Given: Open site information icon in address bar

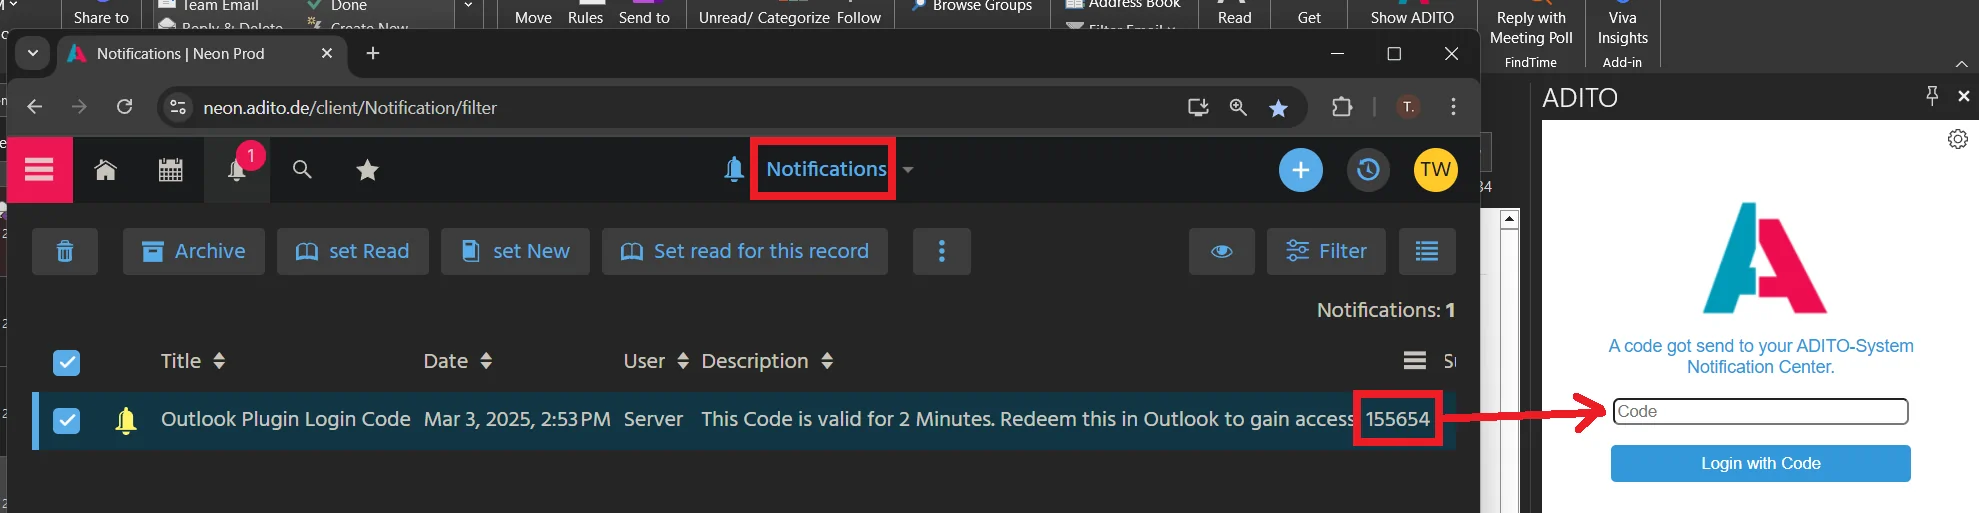Looking at the screenshot, I should [x=178, y=107].
